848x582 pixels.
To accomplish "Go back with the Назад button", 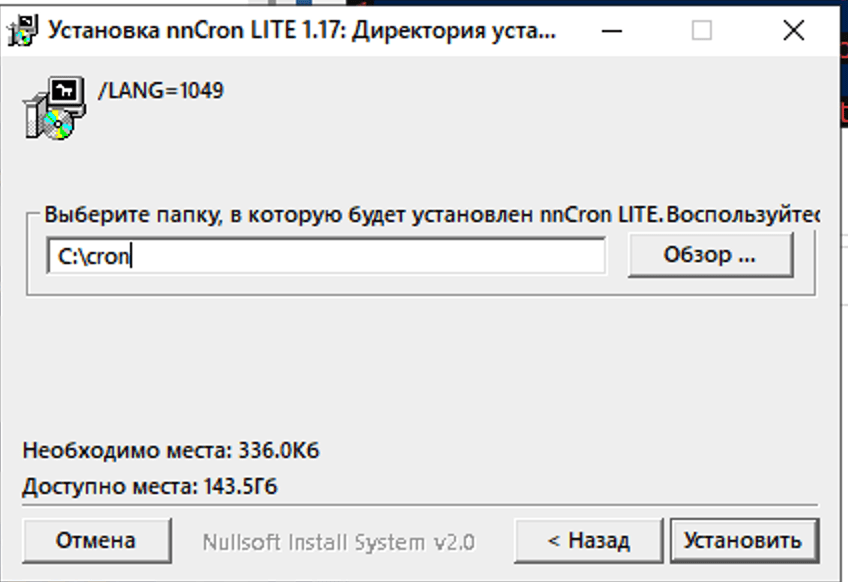I will [588, 541].
